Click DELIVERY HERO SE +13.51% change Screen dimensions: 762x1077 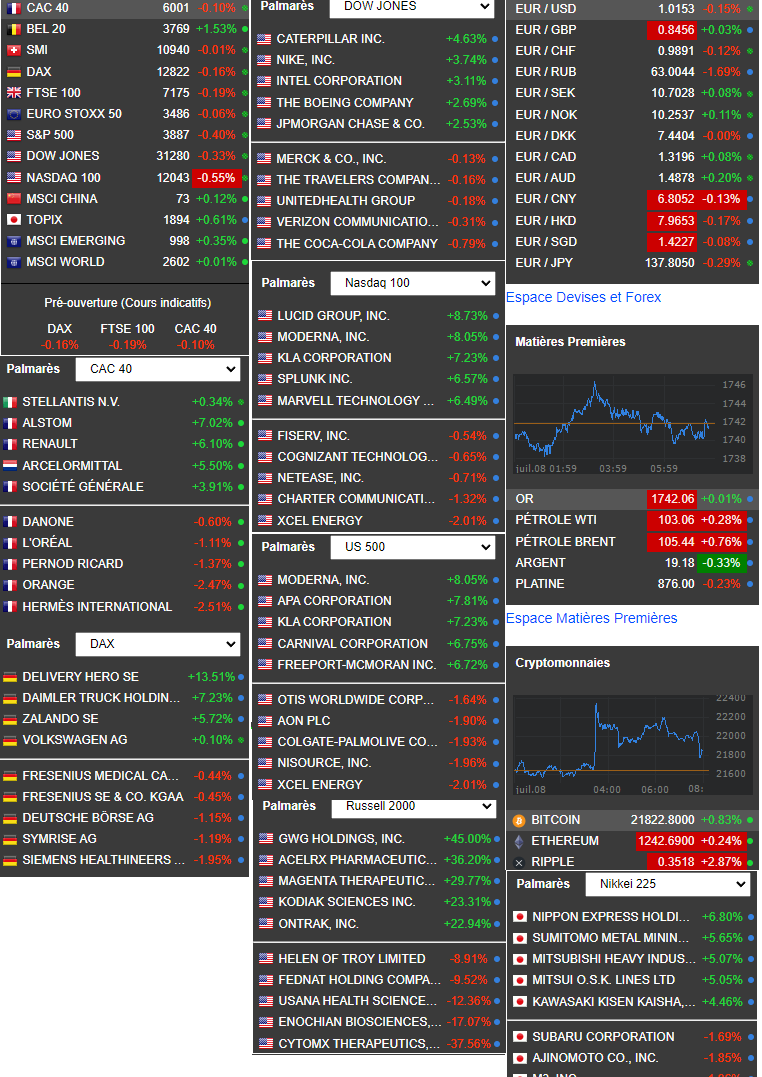[x=212, y=677]
